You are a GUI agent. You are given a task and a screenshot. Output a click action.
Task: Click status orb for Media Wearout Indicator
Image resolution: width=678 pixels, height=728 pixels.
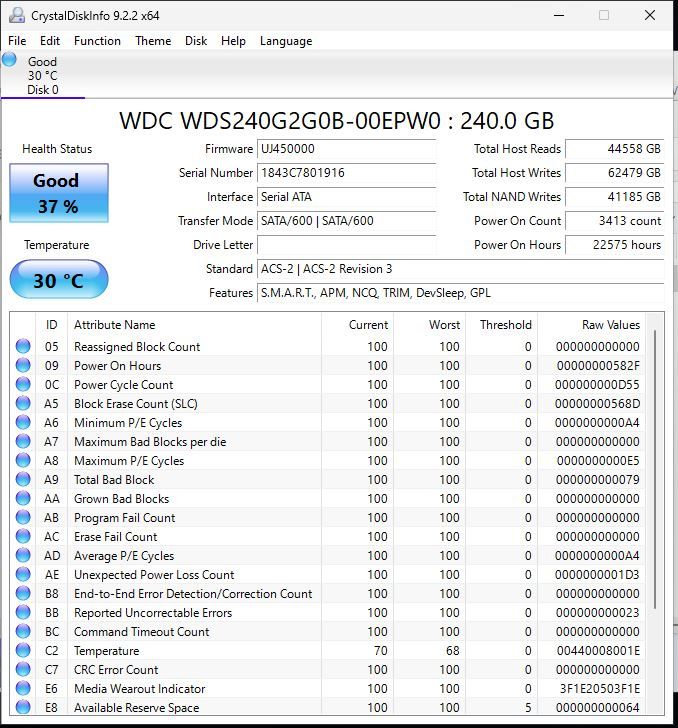click(x=23, y=689)
